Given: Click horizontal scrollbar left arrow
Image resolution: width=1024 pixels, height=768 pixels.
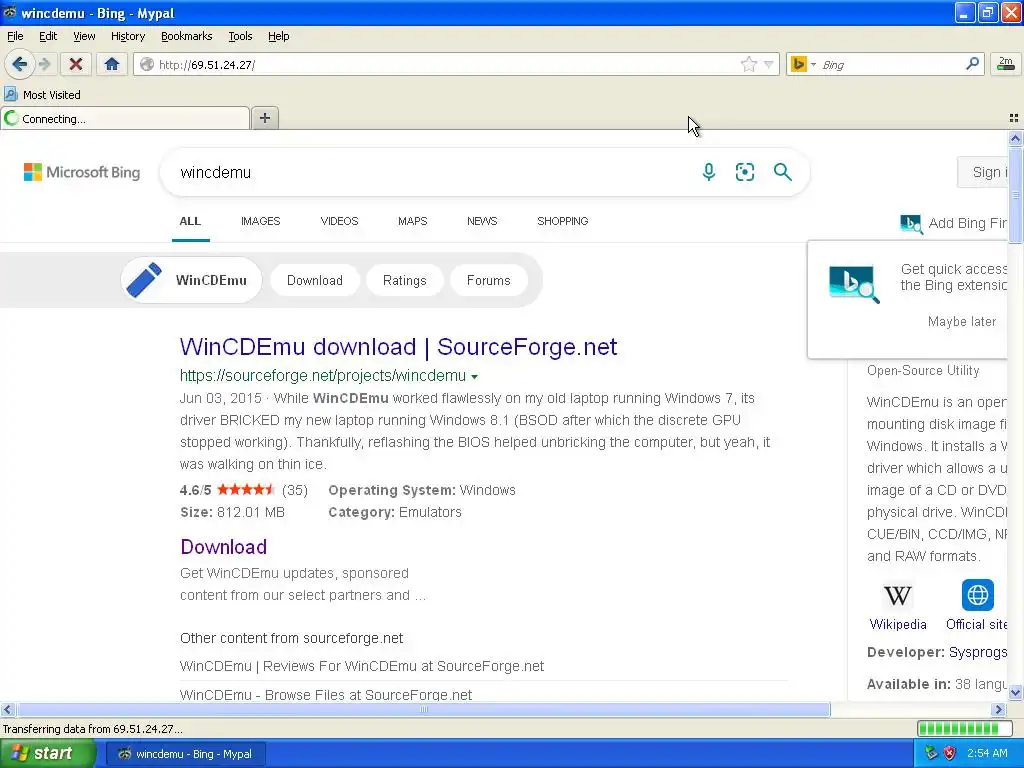Looking at the screenshot, I should pyautogui.click(x=7, y=709).
